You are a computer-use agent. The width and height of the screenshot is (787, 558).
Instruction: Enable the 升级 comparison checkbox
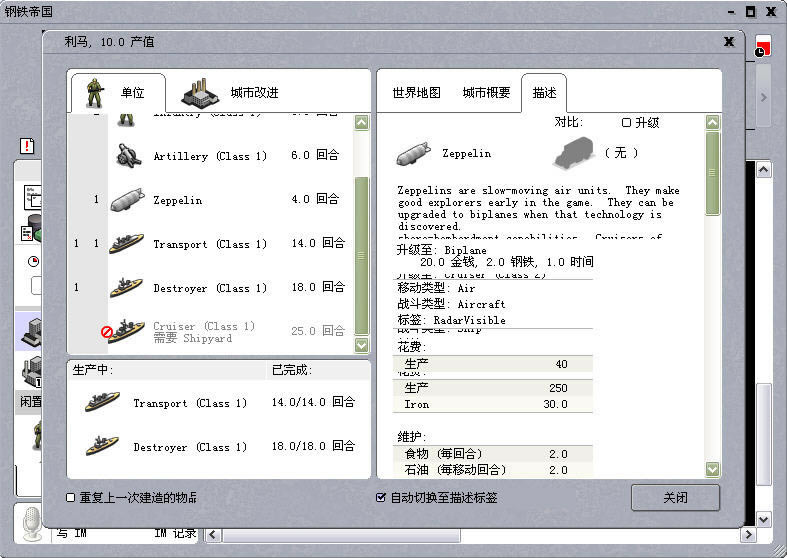coord(627,123)
